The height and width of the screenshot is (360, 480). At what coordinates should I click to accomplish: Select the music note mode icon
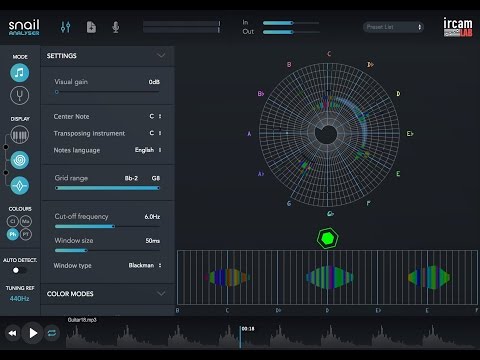click(20, 73)
